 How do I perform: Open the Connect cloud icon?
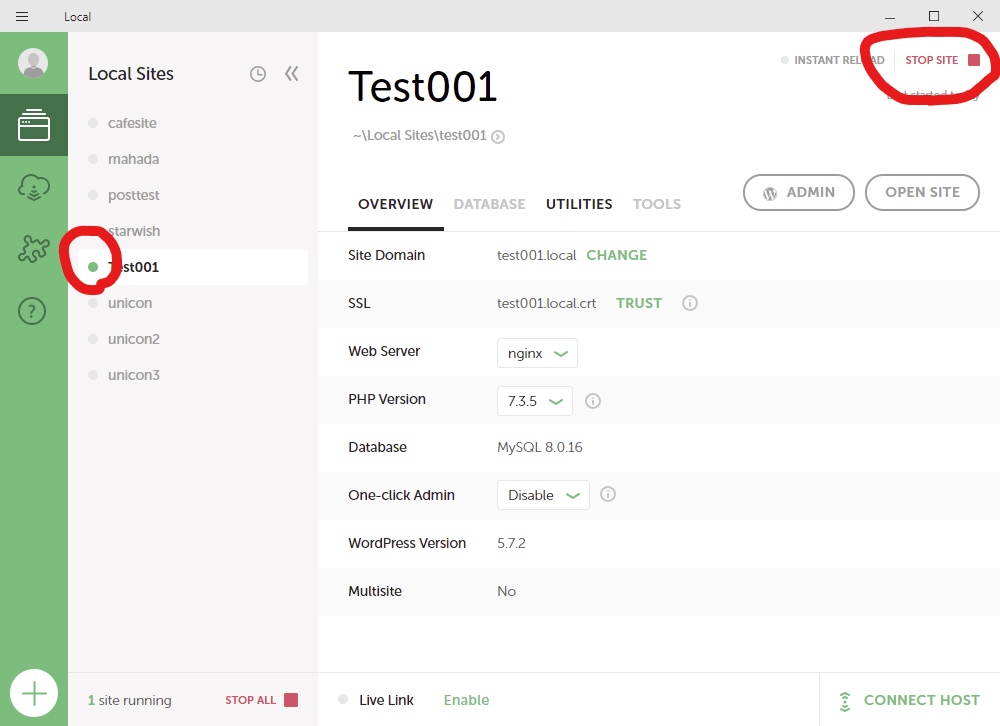(34, 187)
